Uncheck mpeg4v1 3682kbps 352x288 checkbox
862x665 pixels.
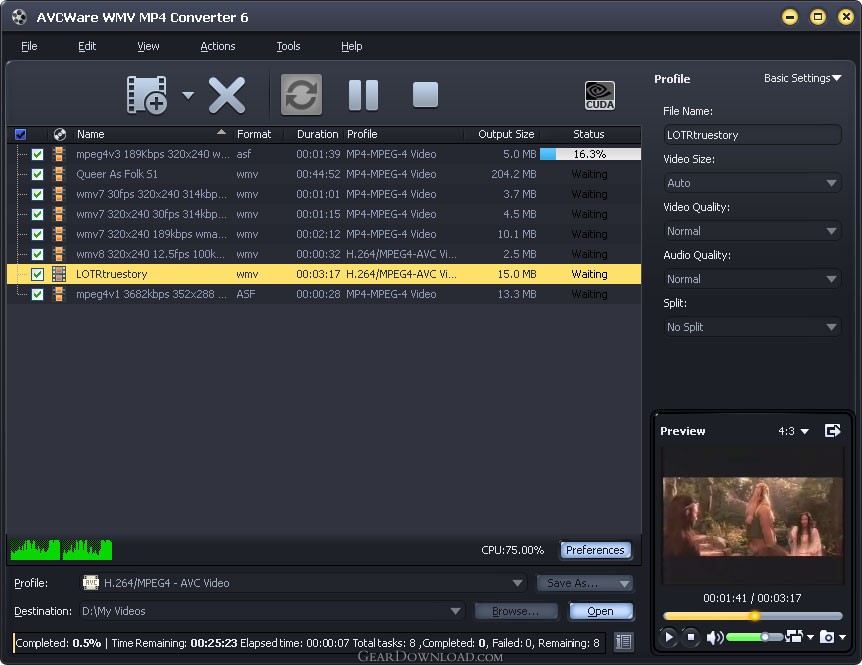37,295
